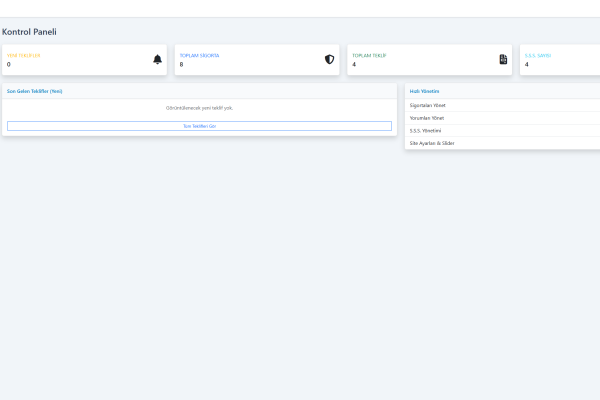Click the Yeni Teklifler count of 0

pos(9,64)
